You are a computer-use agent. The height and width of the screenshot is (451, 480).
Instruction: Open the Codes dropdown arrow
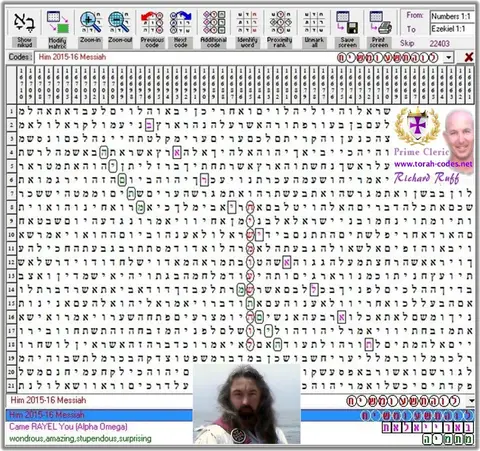tap(449, 57)
